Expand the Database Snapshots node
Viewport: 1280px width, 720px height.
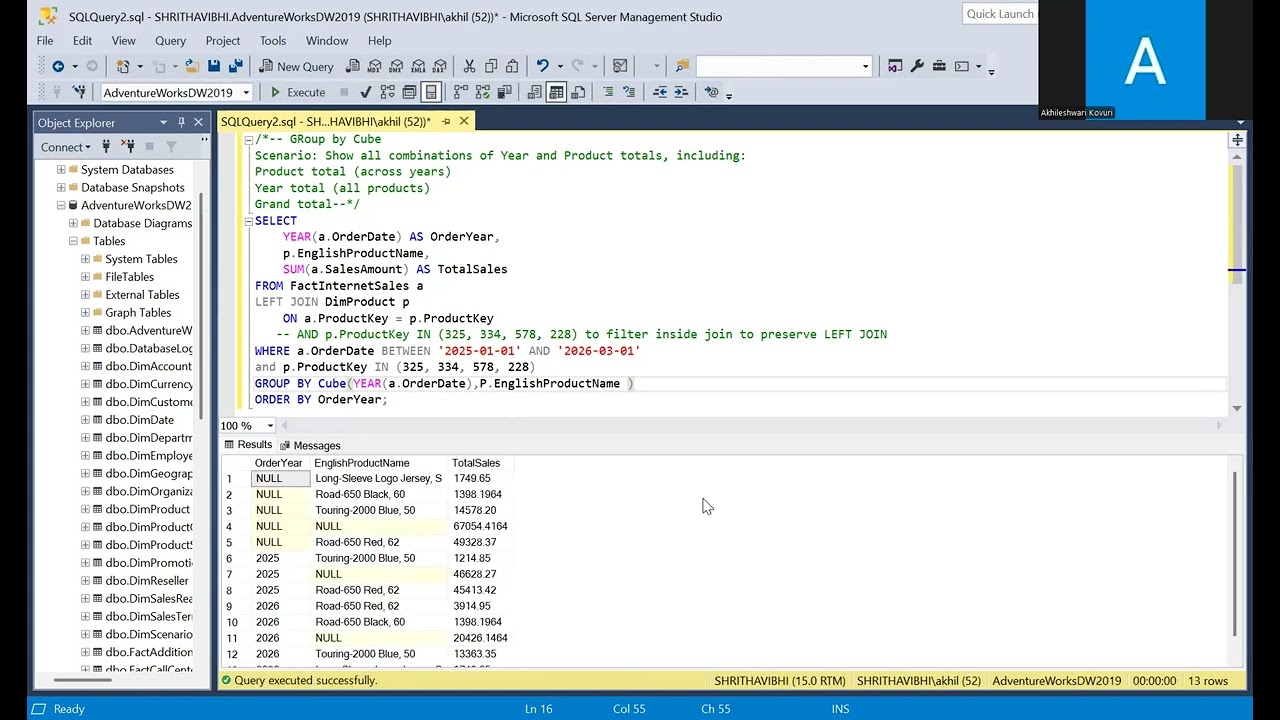pos(61,188)
